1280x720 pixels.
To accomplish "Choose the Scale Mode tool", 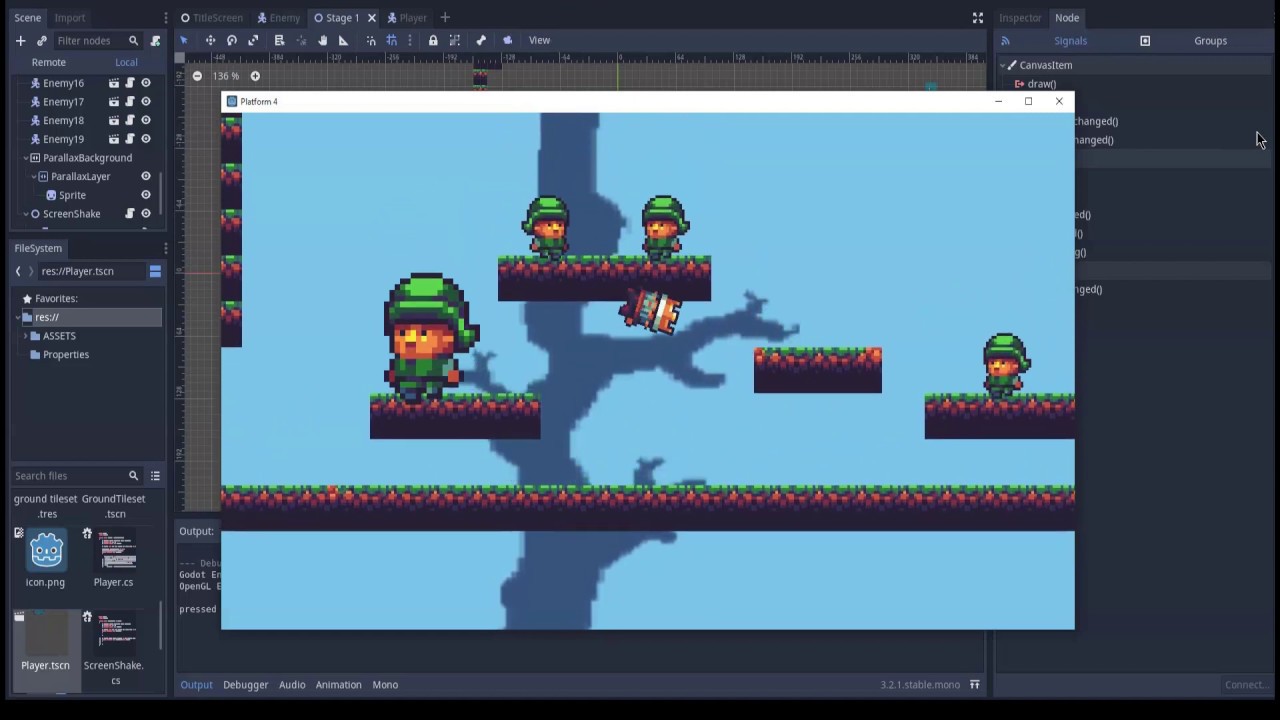I will [253, 40].
